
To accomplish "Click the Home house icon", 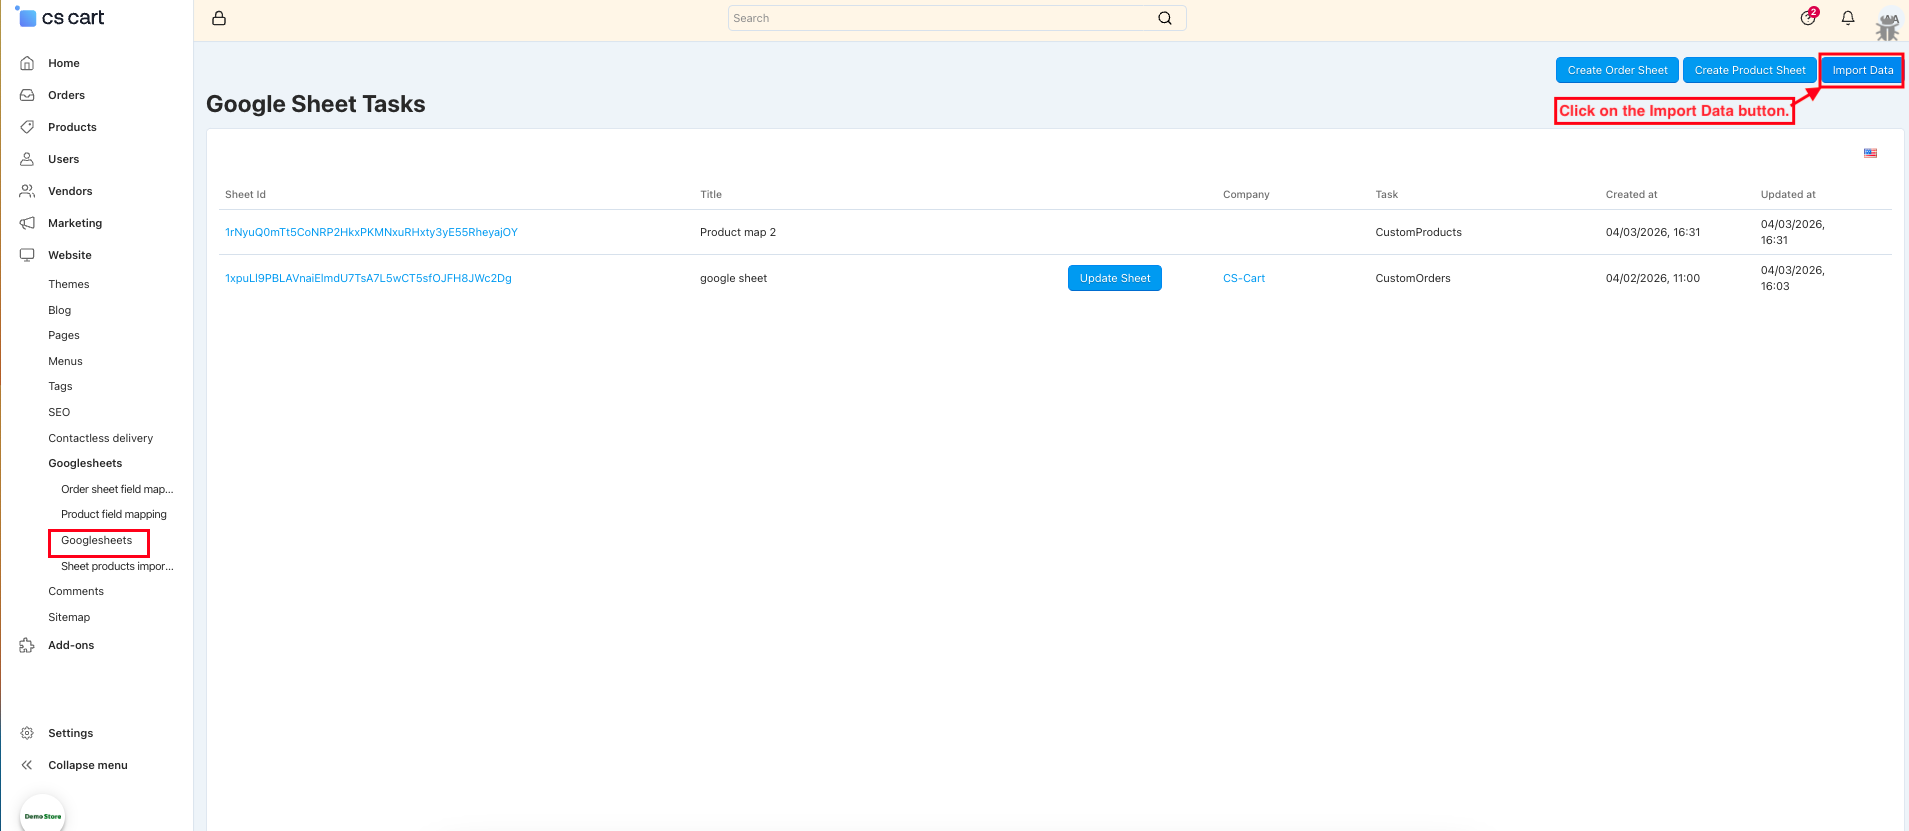I will tap(27, 63).
